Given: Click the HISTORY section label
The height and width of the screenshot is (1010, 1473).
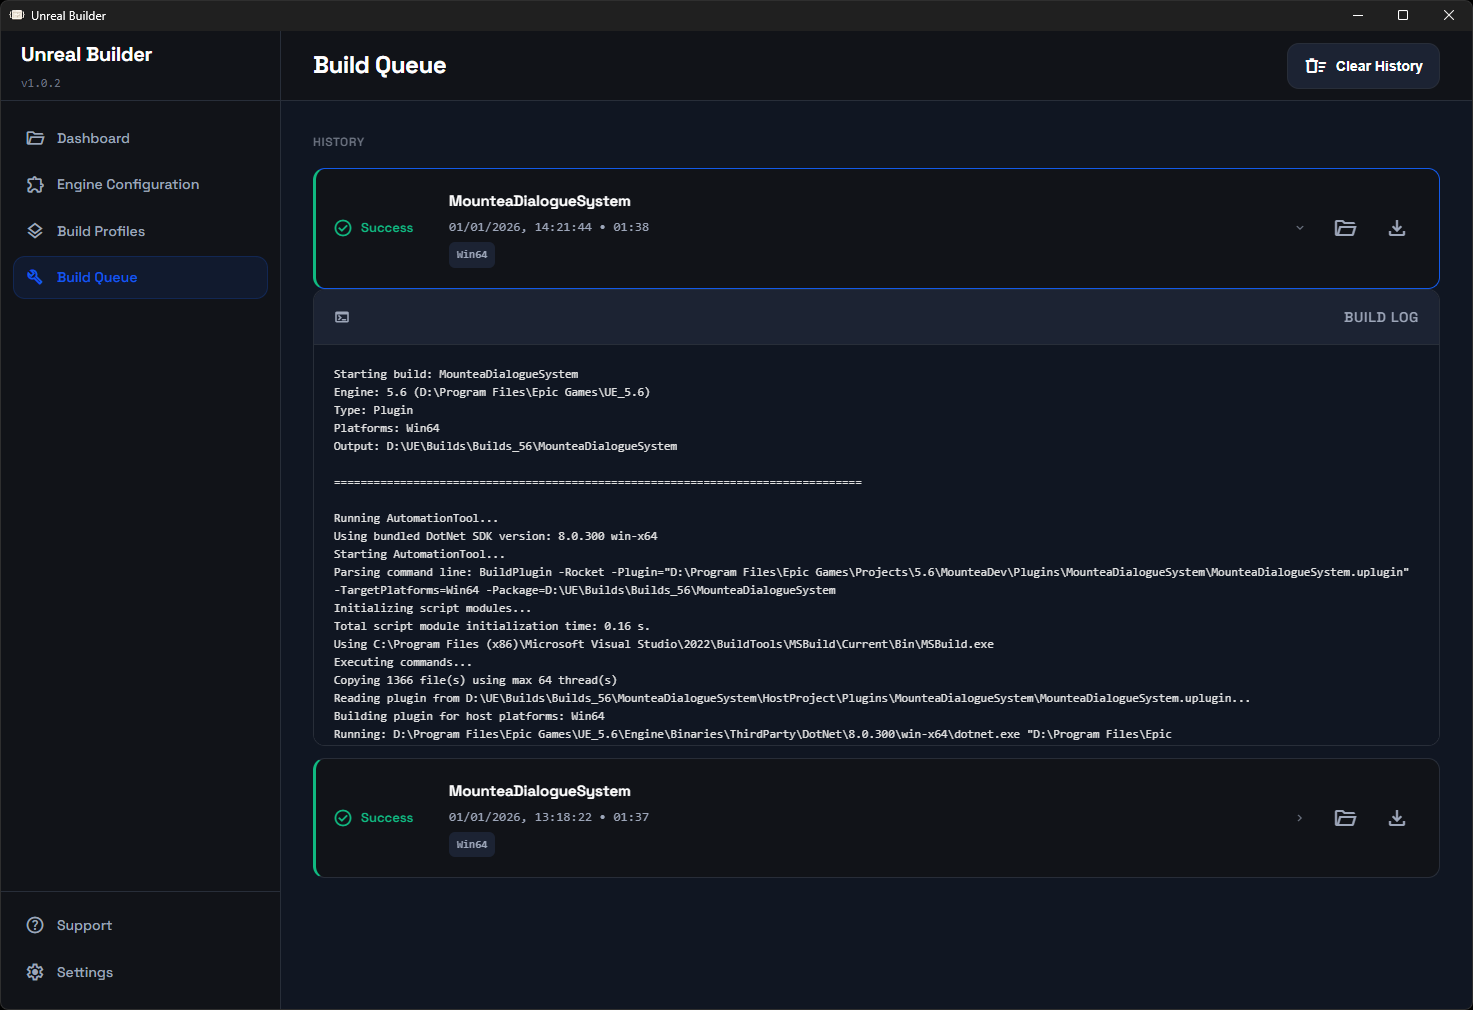Looking at the screenshot, I should click(339, 142).
